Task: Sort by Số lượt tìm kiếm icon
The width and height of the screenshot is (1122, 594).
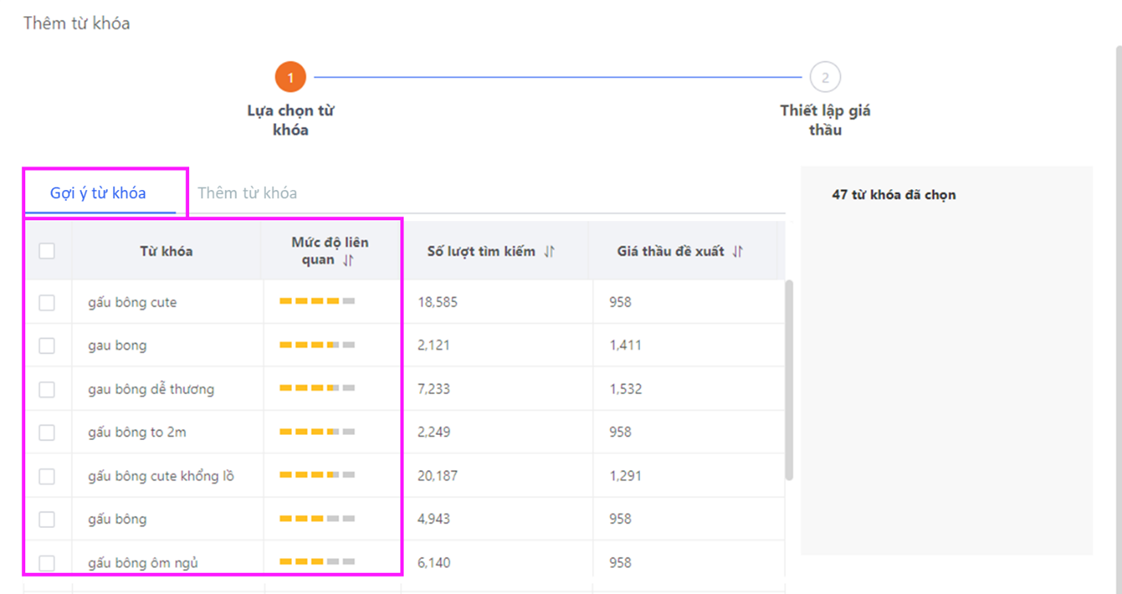Action: click(549, 252)
